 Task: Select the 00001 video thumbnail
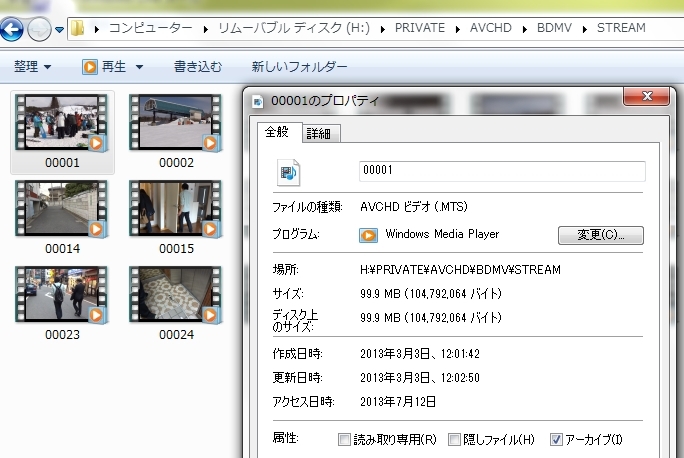point(62,123)
